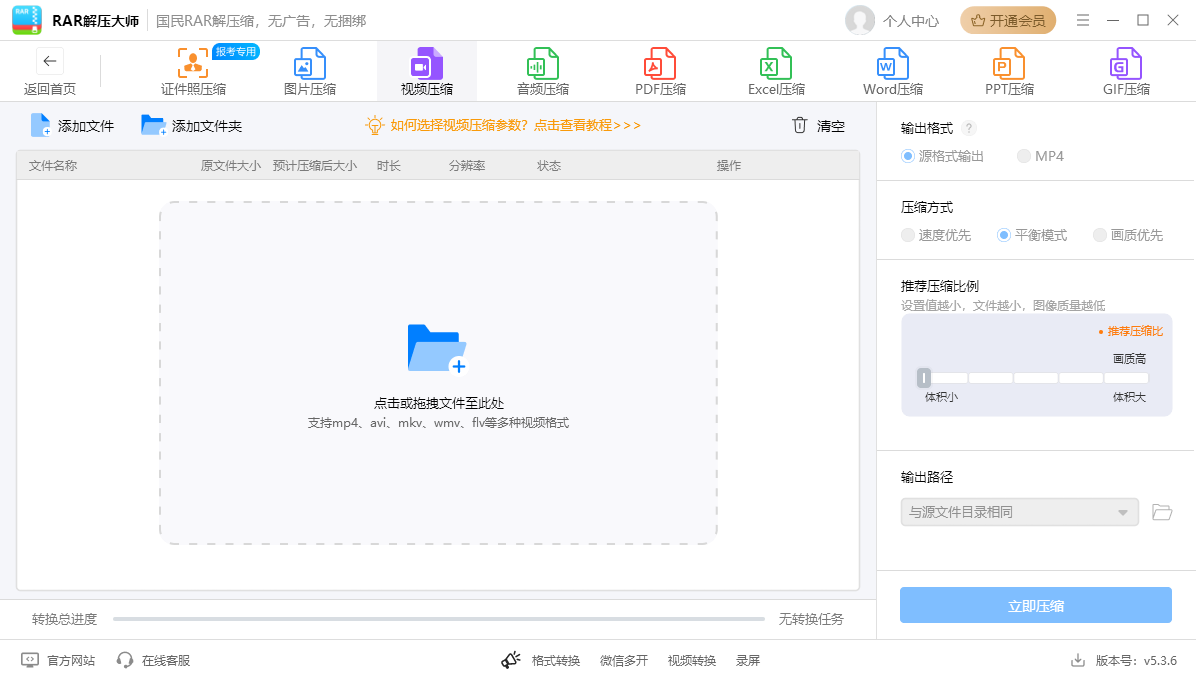Select the video compression tab
Image resolution: width=1196 pixels, height=680 pixels.
point(427,72)
